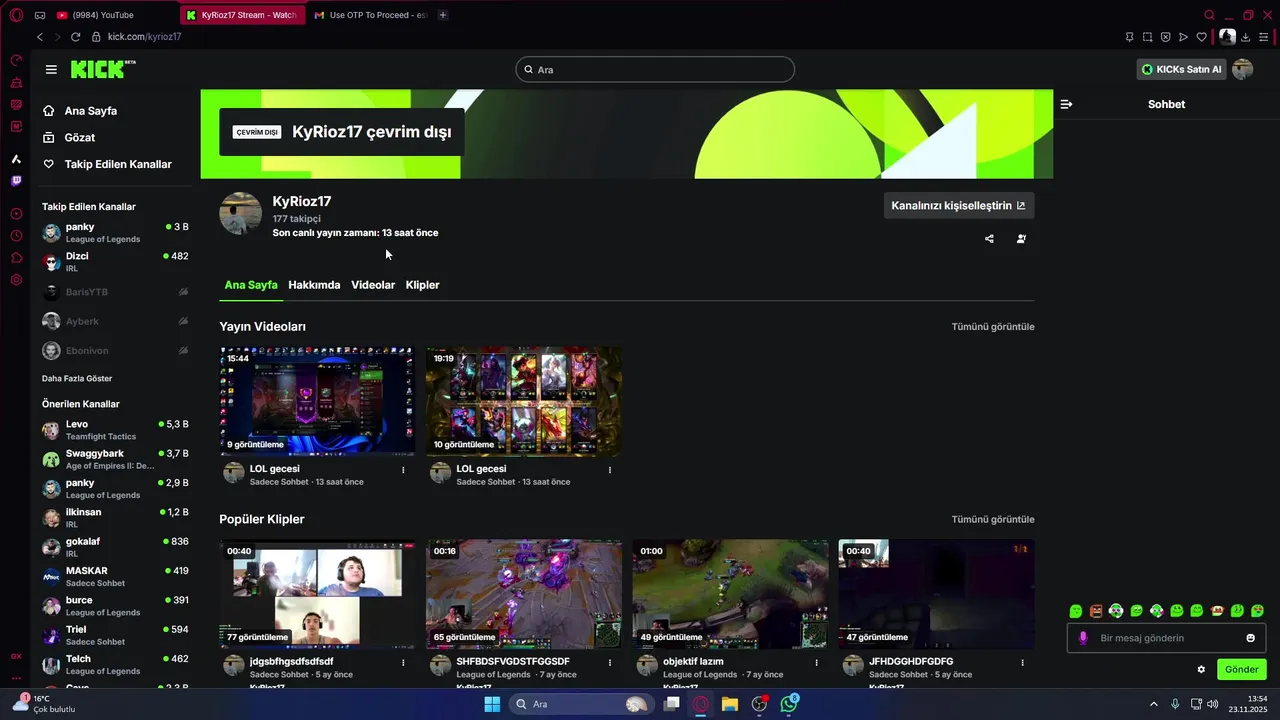Switch to Use OTP To Proceed Gmail tab
Viewport: 1280px width, 720px height.
(x=370, y=15)
